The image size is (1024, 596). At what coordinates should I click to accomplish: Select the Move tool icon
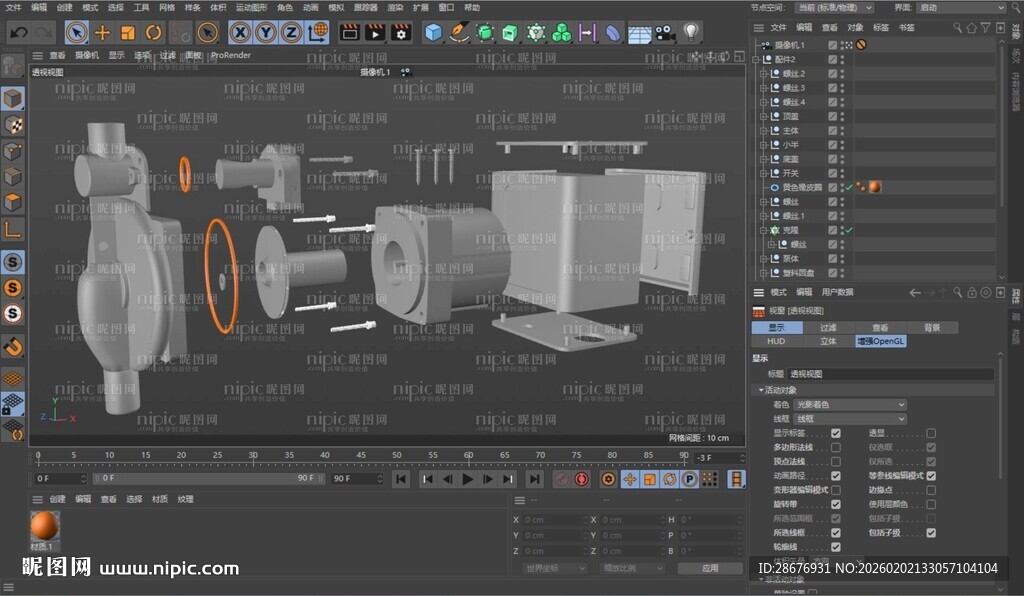(x=103, y=32)
